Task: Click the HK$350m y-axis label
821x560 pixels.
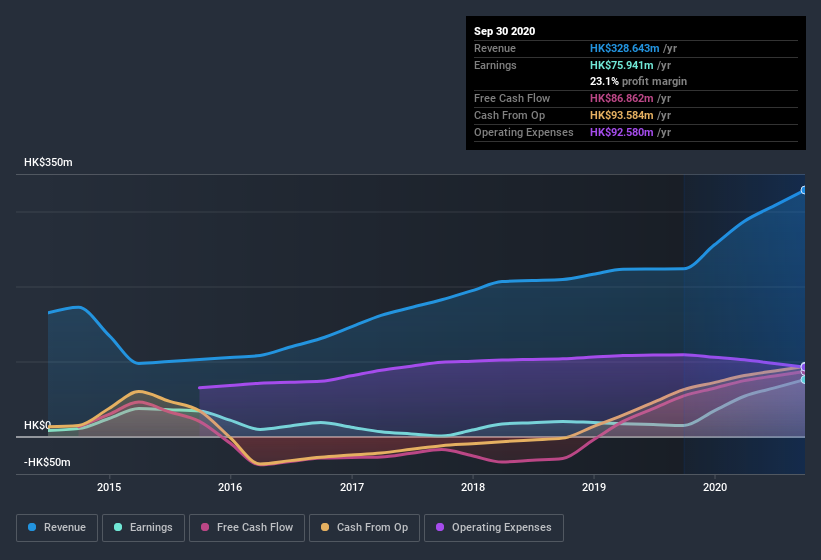Action: (48, 162)
